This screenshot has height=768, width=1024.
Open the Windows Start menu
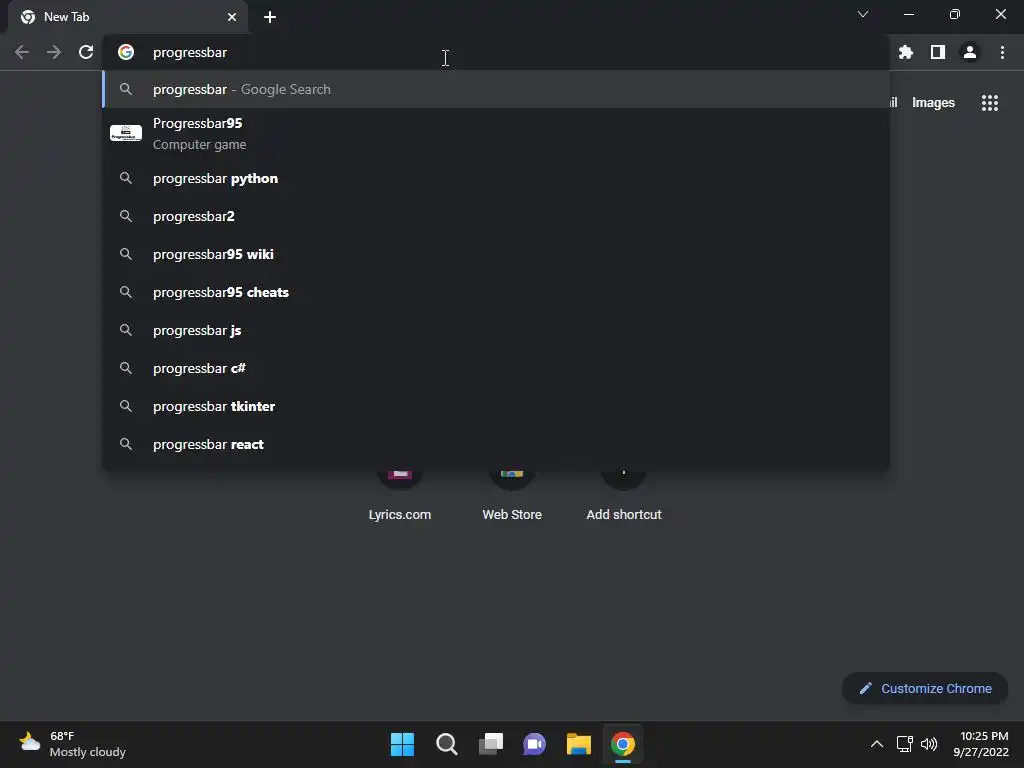[402, 744]
